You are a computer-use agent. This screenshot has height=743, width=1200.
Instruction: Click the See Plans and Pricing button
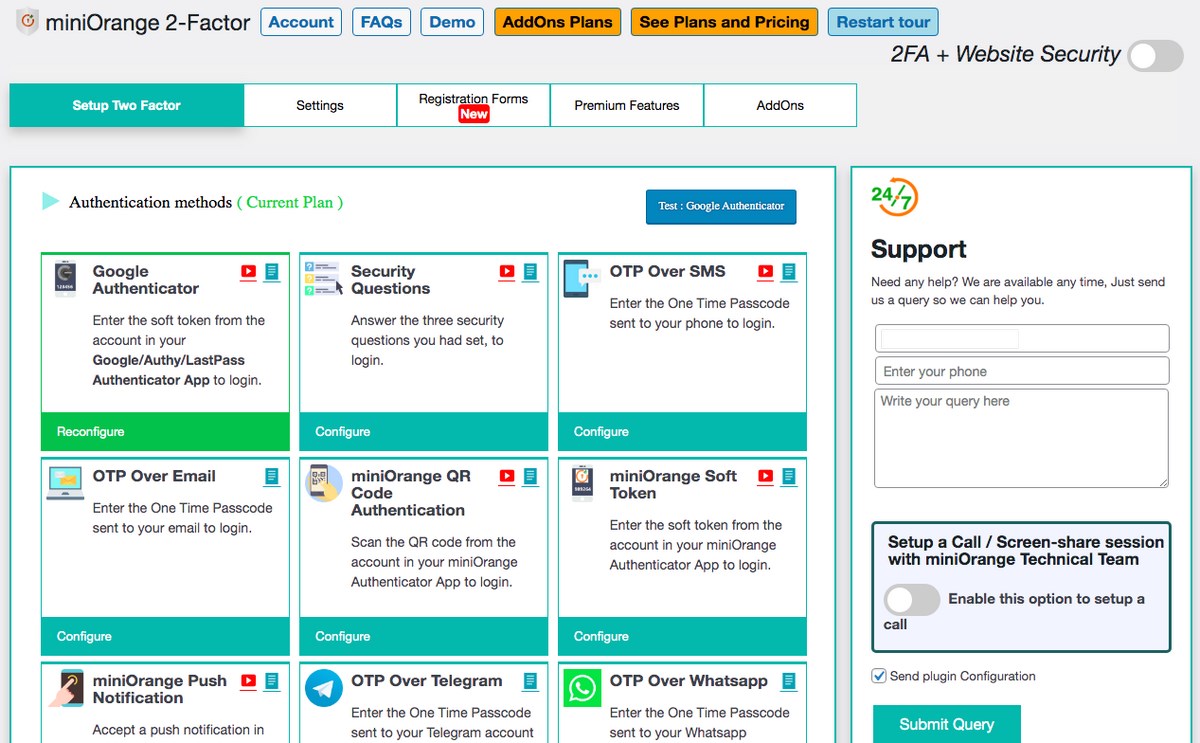coord(724,22)
